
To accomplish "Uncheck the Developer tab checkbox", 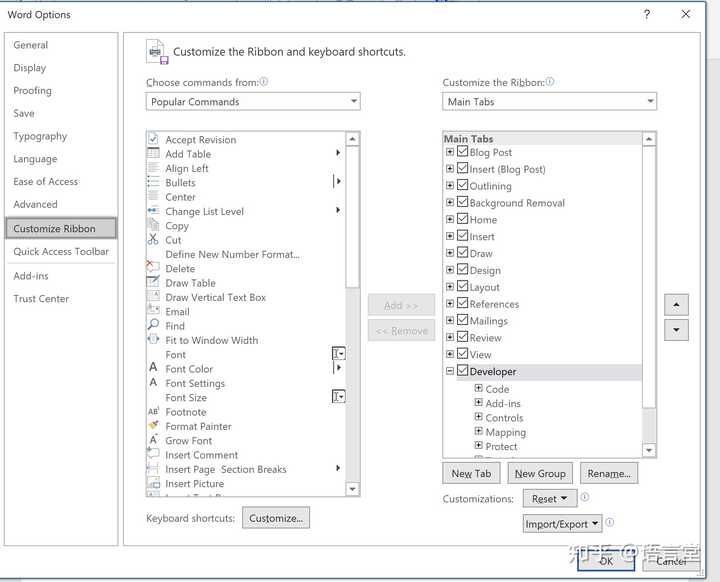I will pyautogui.click(x=463, y=371).
